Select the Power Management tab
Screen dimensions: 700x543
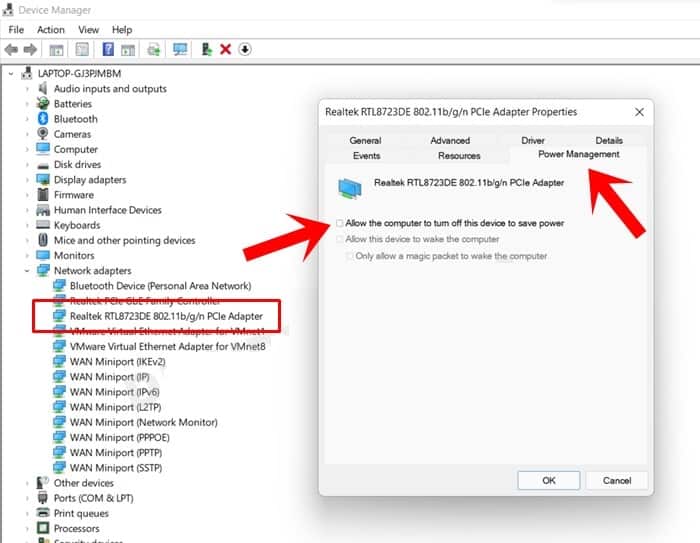tap(579, 154)
